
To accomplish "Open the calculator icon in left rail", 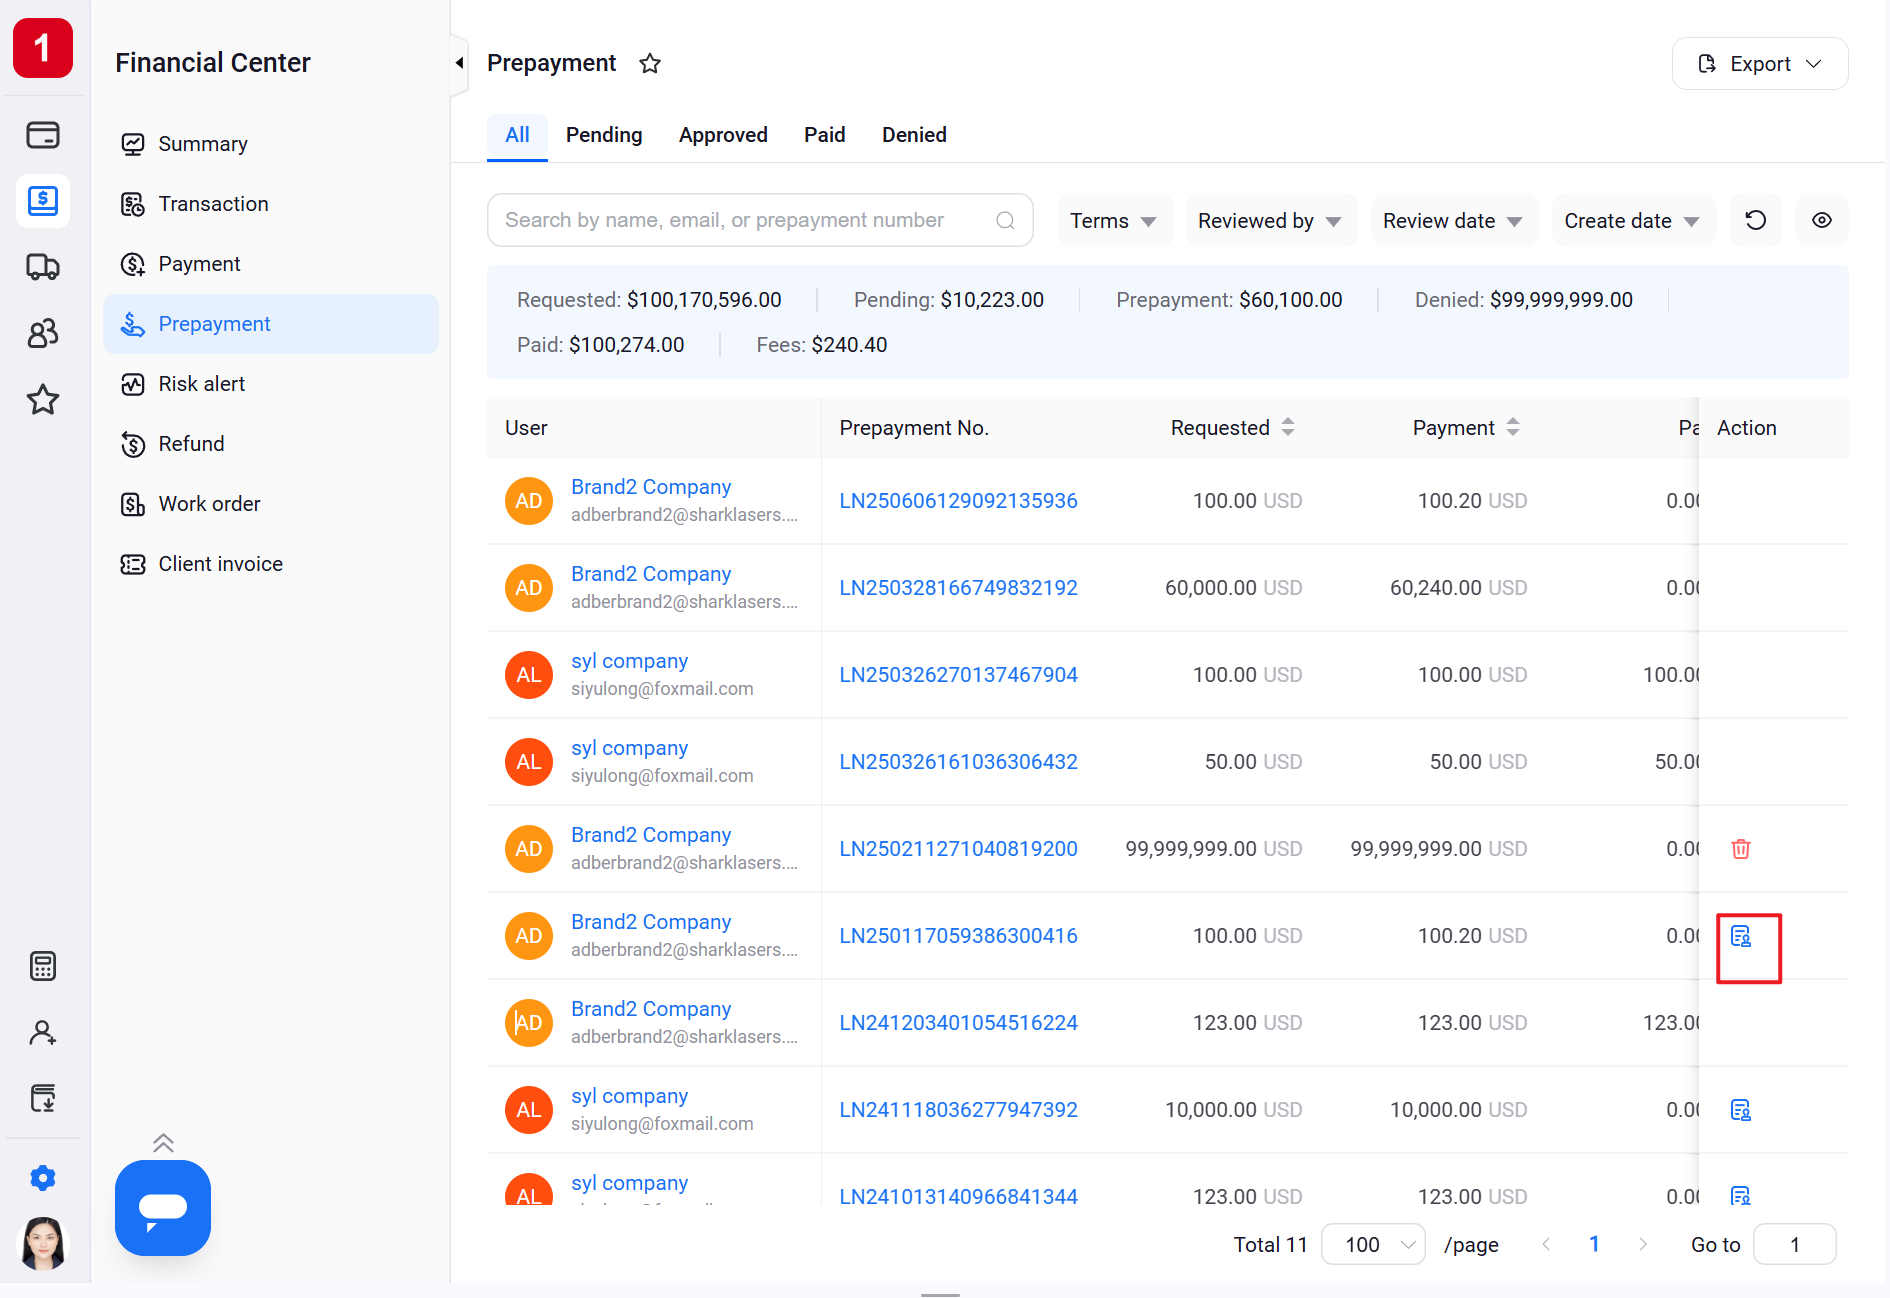I will tap(43, 966).
